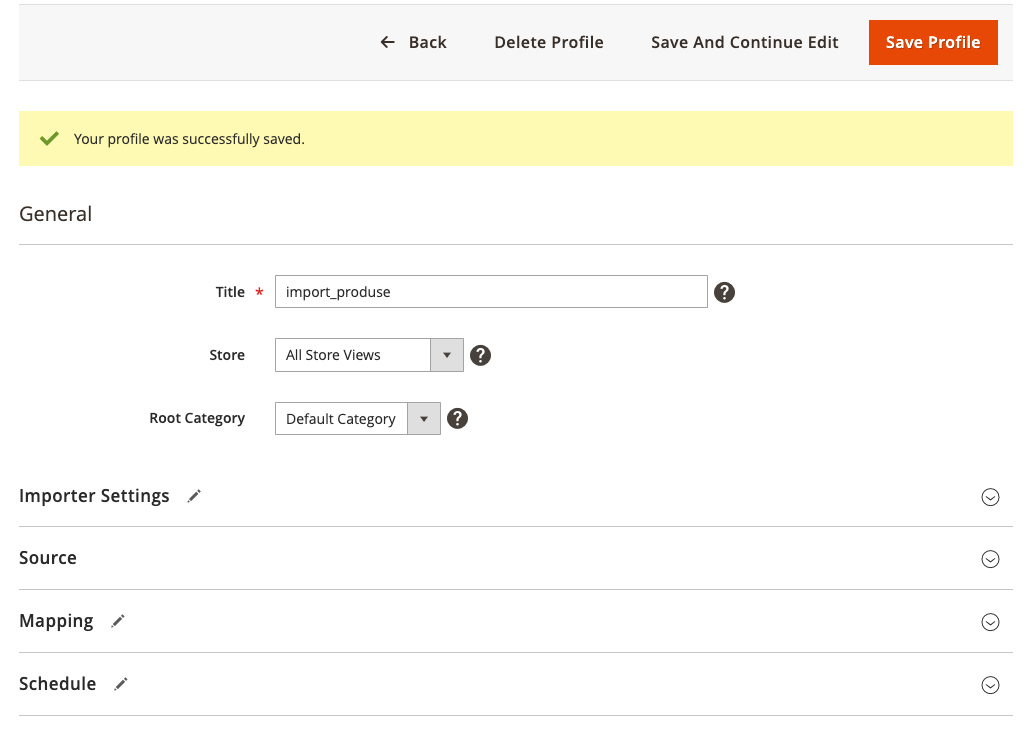Click the Back arrow icon

(x=387, y=43)
